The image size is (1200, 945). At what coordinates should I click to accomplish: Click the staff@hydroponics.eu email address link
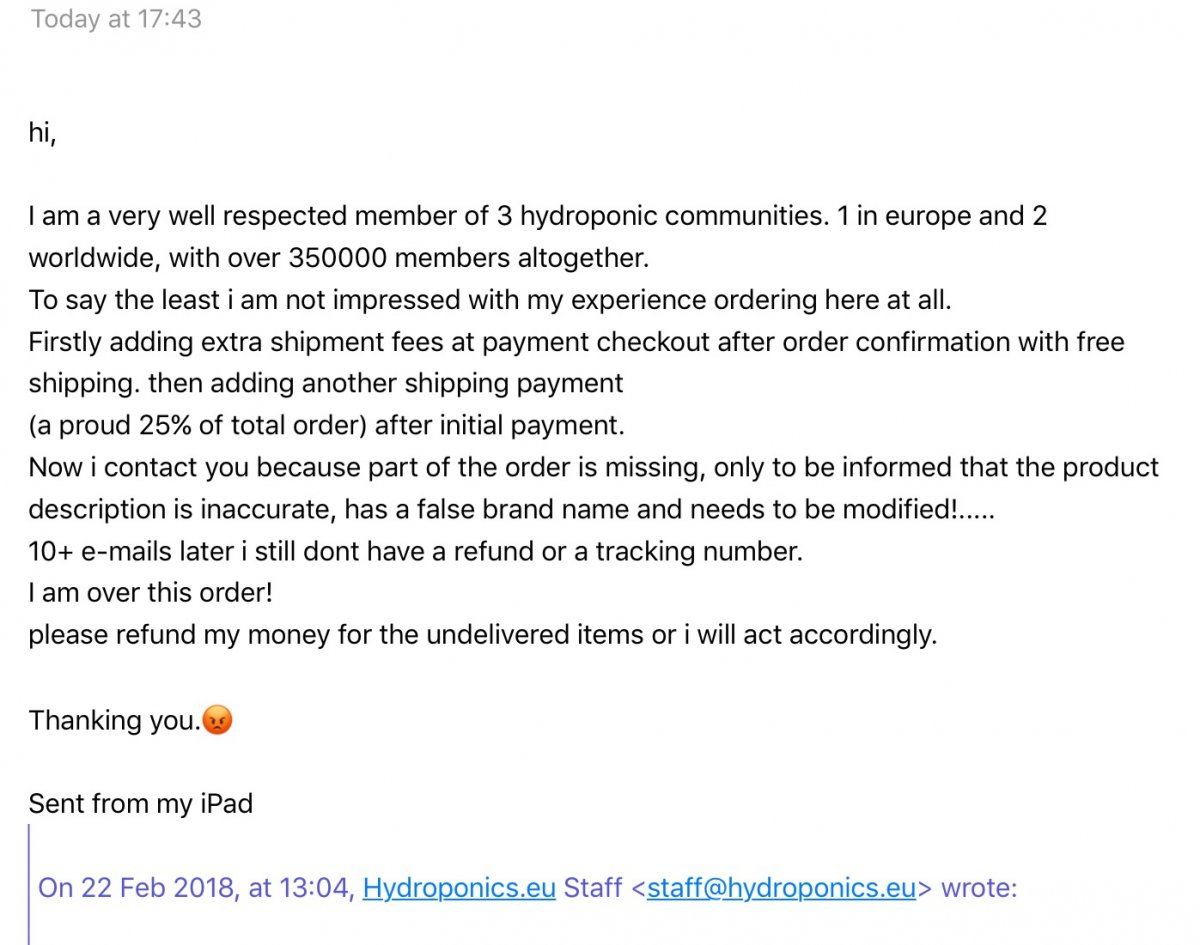pyautogui.click(x=781, y=887)
